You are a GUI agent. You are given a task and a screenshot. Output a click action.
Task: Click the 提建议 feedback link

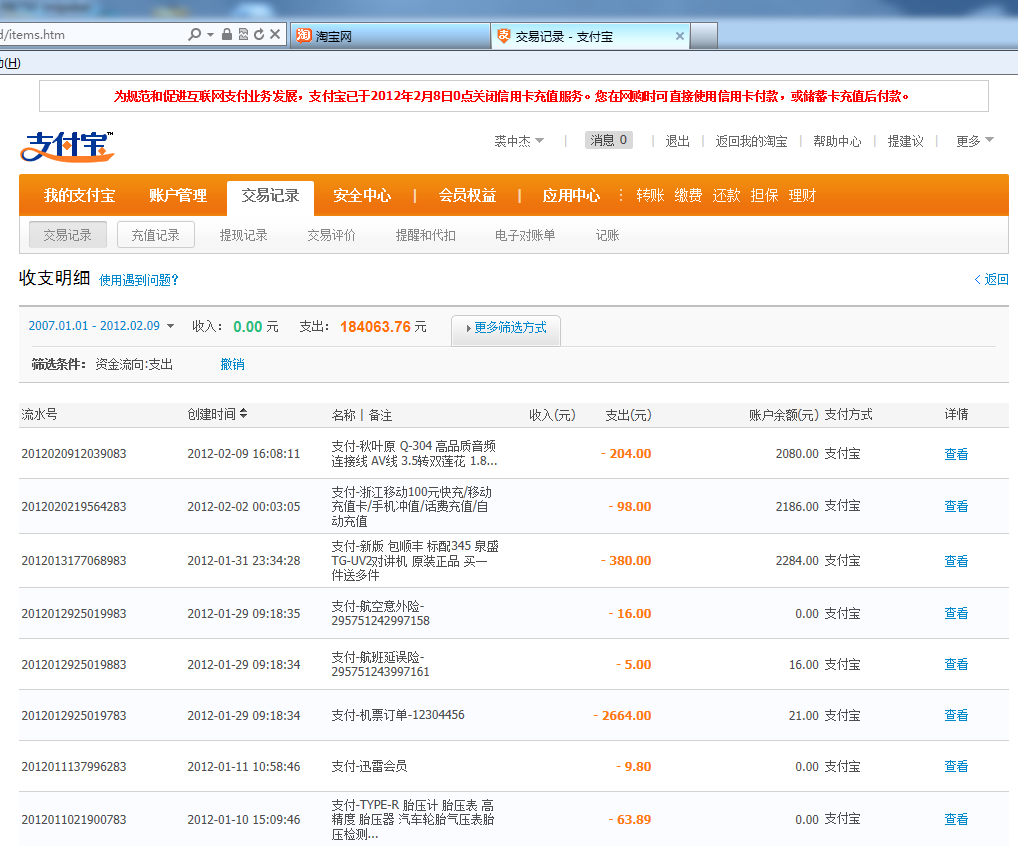coord(906,141)
